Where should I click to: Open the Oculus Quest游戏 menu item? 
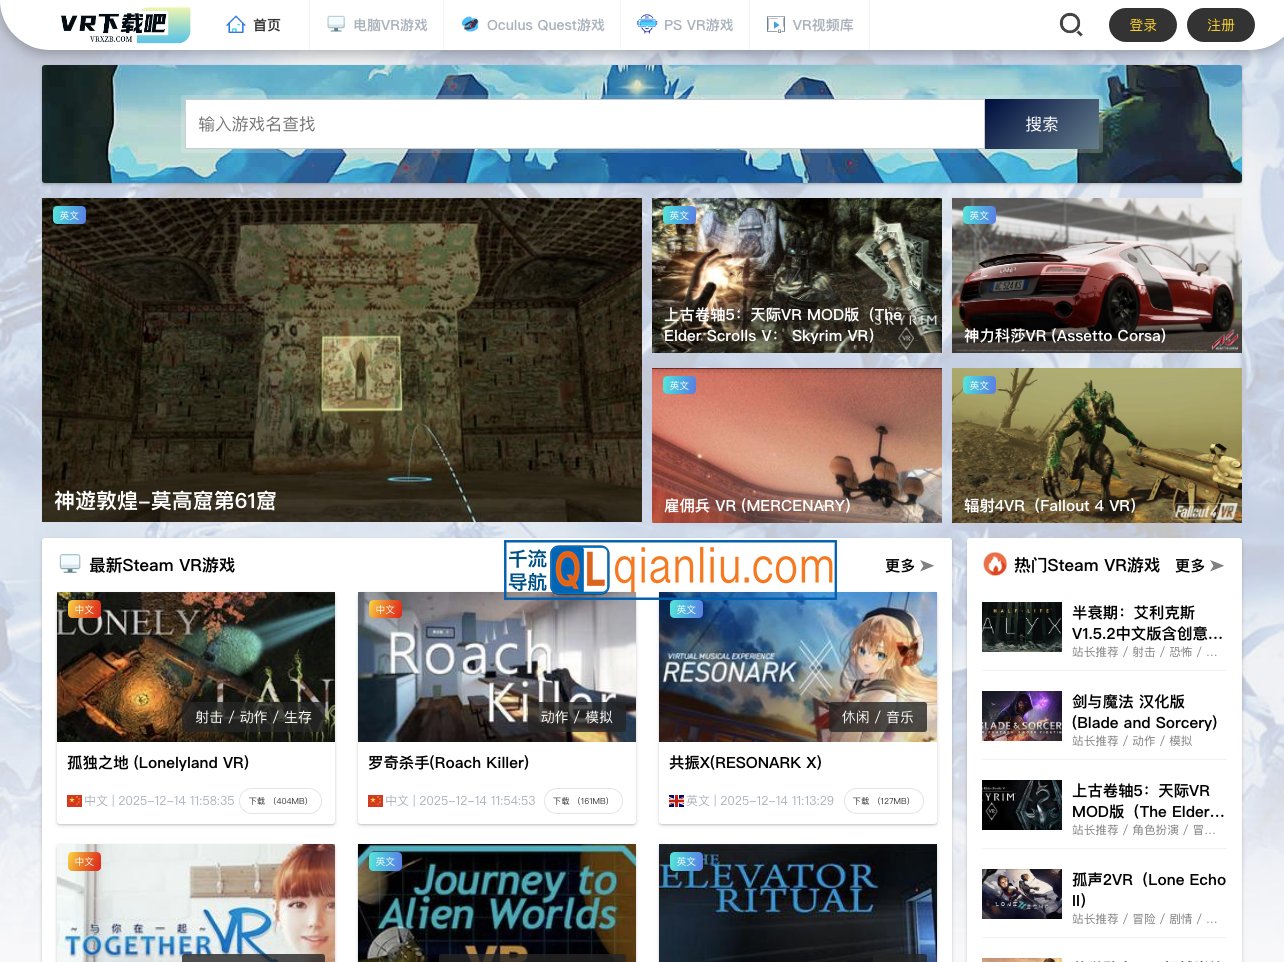(x=545, y=25)
